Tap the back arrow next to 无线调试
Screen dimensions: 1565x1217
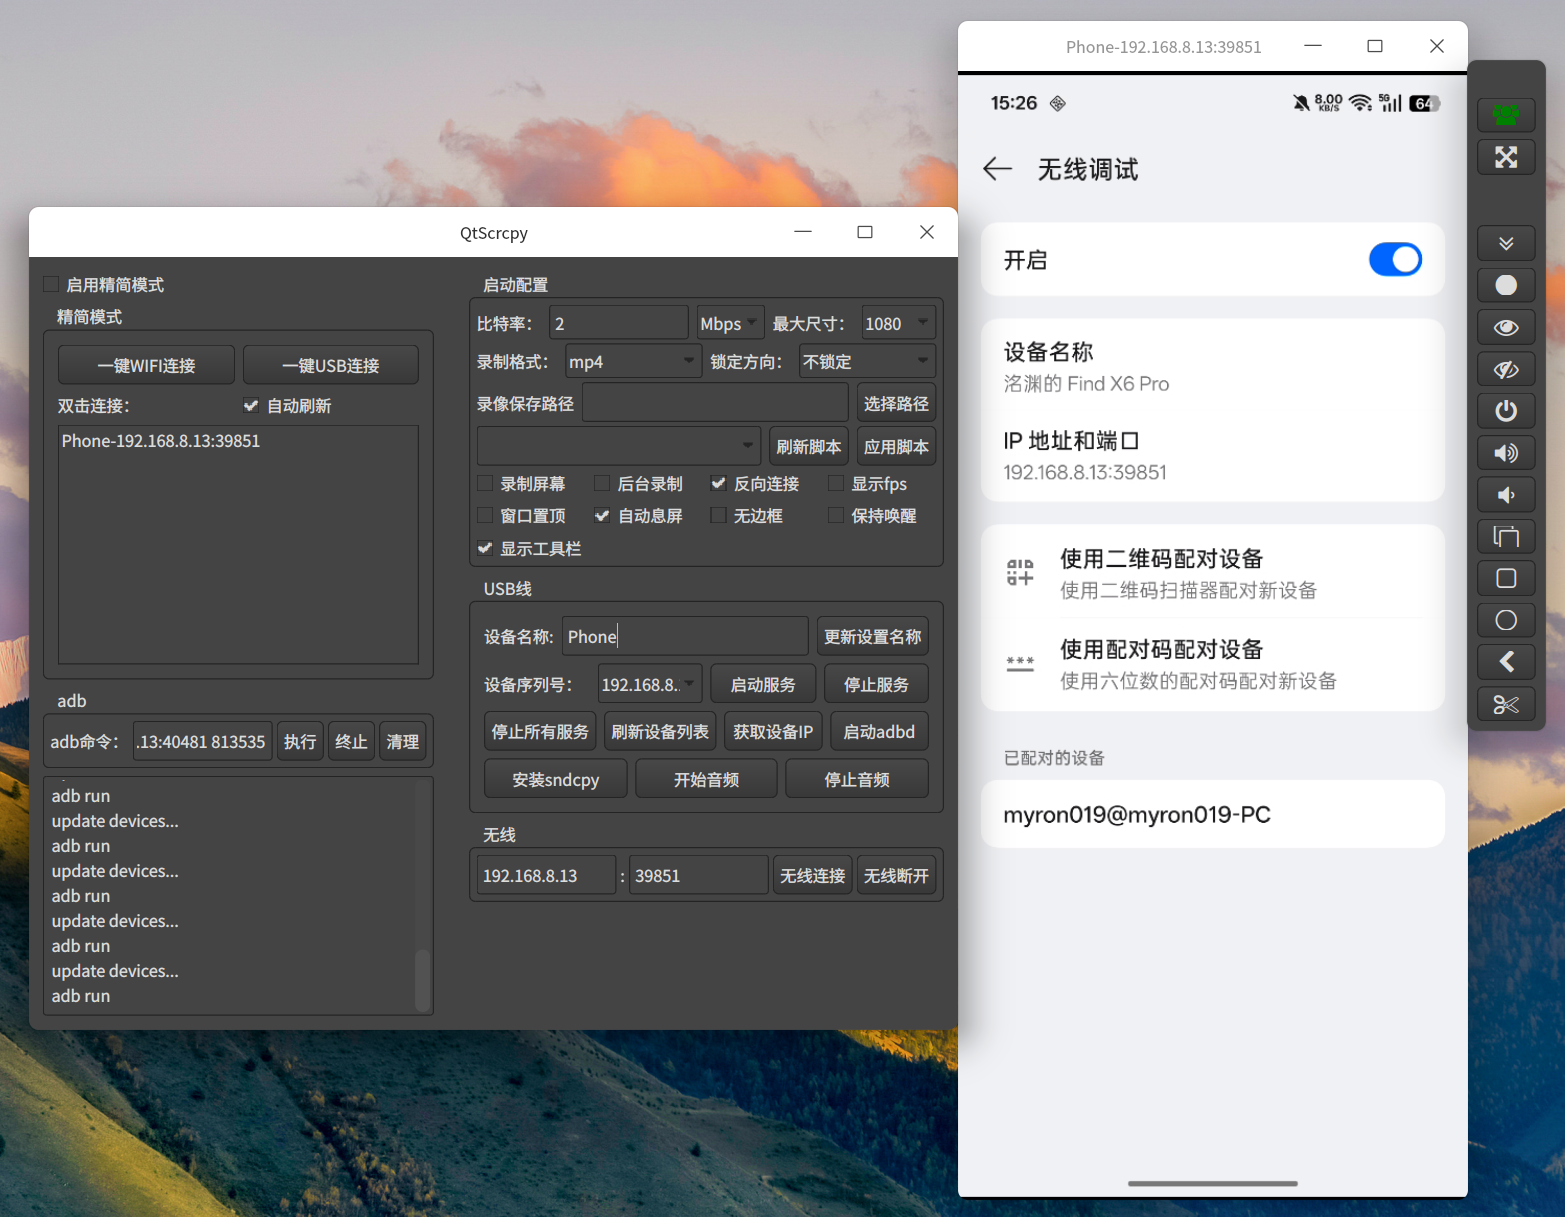[x=997, y=169]
